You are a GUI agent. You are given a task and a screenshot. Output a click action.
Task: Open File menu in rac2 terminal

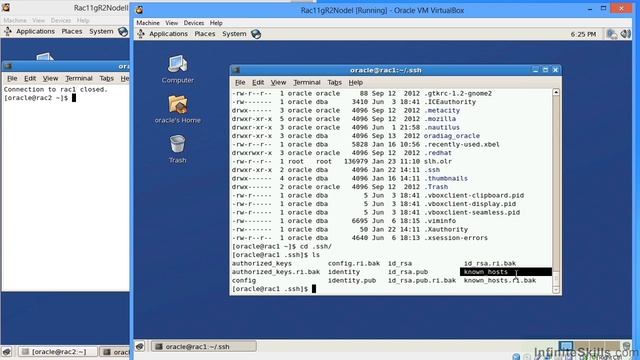click(12, 78)
